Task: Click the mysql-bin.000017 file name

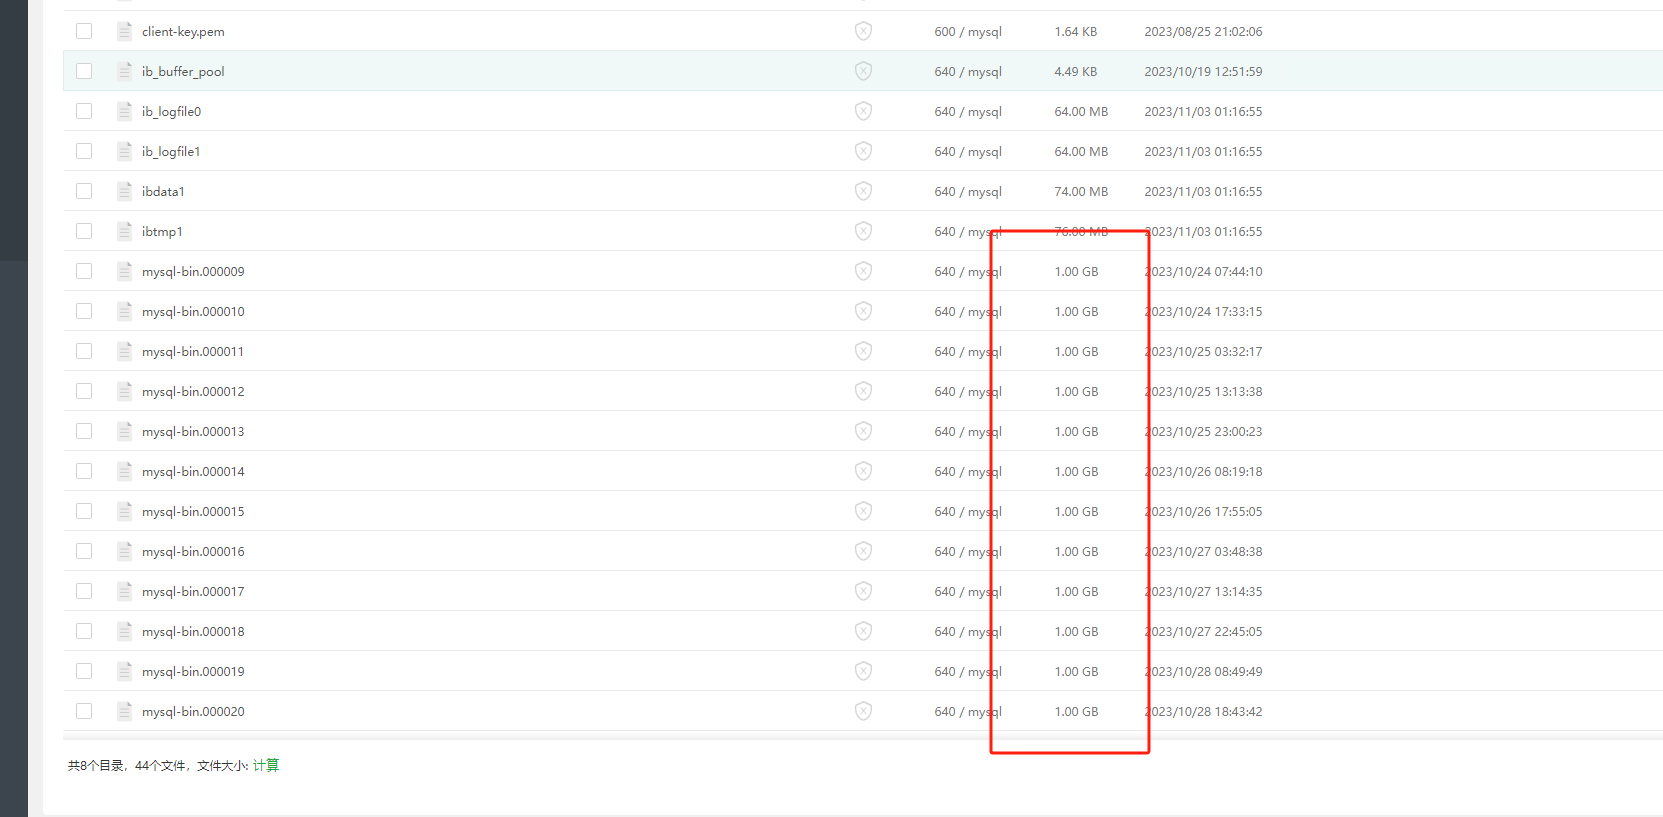Action: pos(193,591)
